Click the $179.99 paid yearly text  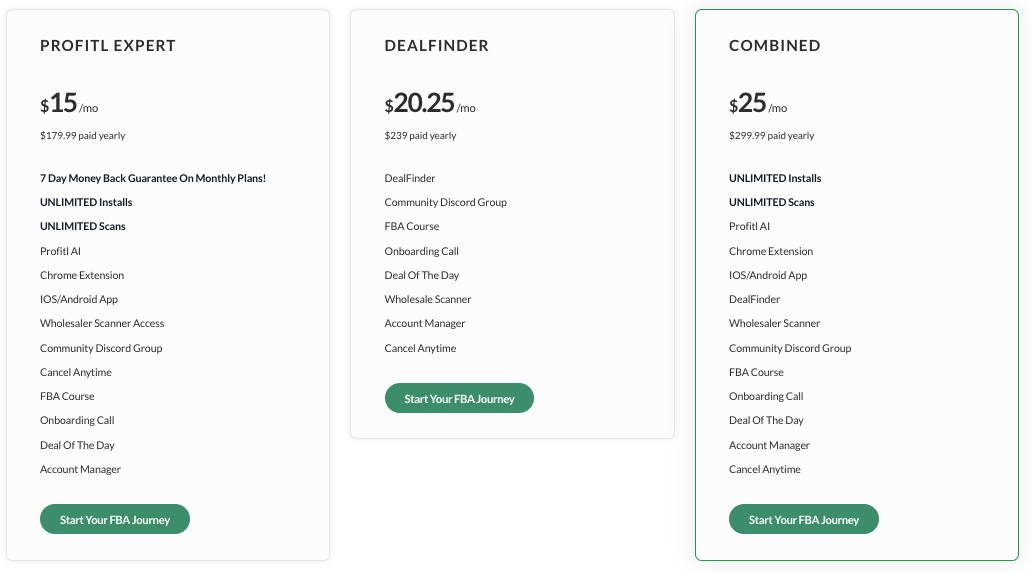(x=83, y=136)
